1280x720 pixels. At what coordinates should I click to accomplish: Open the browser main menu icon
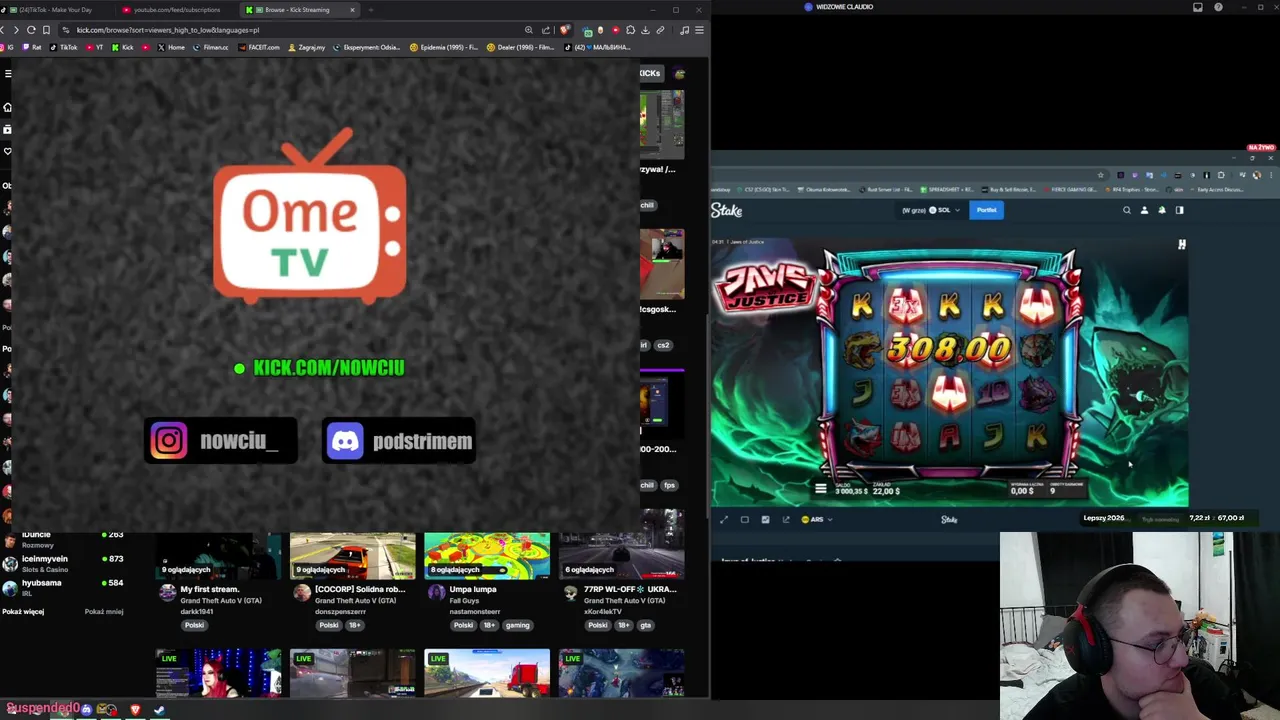(700, 30)
